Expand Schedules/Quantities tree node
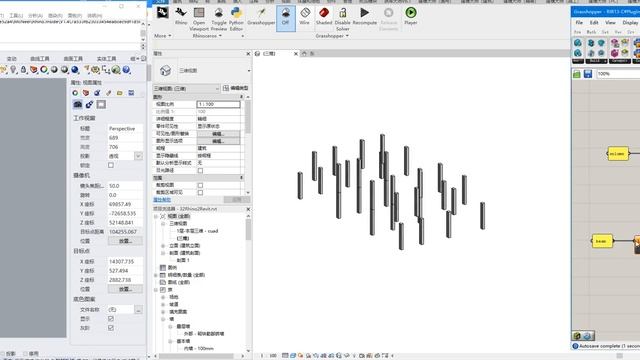The height and width of the screenshot is (360, 640). (x=156, y=275)
